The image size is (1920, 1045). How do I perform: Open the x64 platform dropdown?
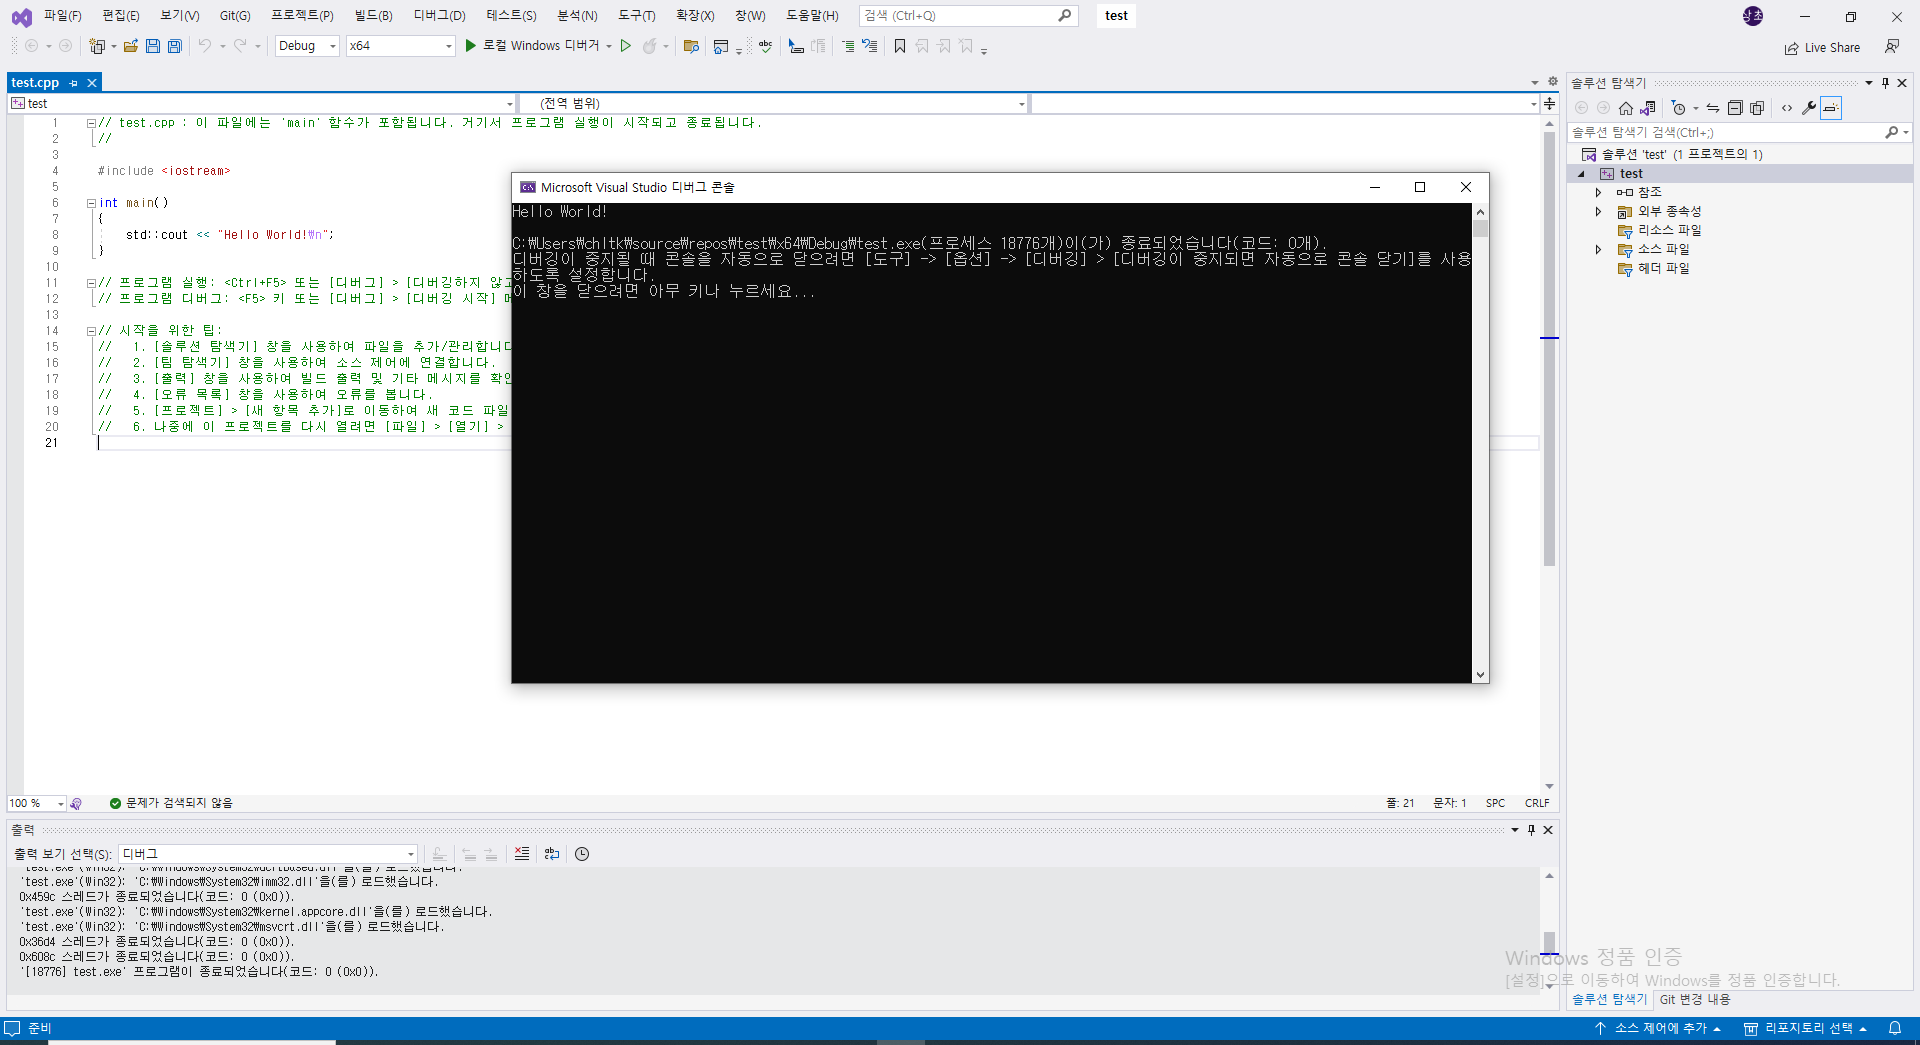click(x=400, y=46)
